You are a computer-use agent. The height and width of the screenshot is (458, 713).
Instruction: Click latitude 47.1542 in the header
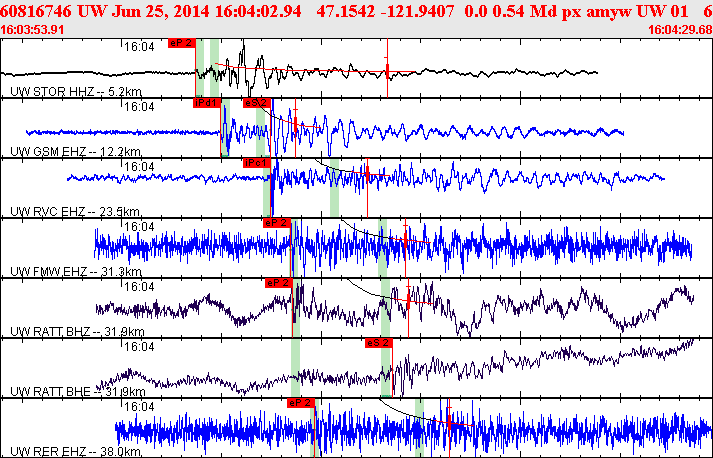pos(345,11)
